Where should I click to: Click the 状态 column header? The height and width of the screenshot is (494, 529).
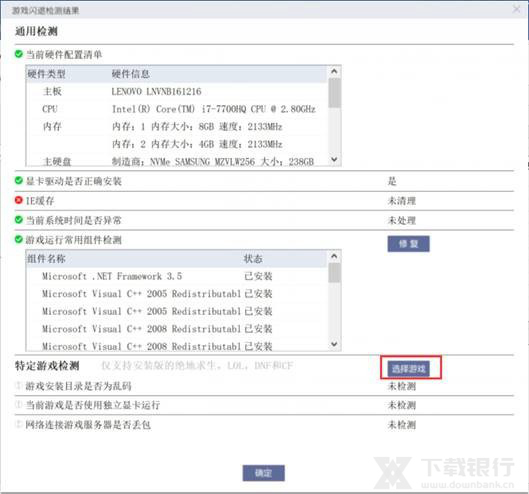click(253, 259)
